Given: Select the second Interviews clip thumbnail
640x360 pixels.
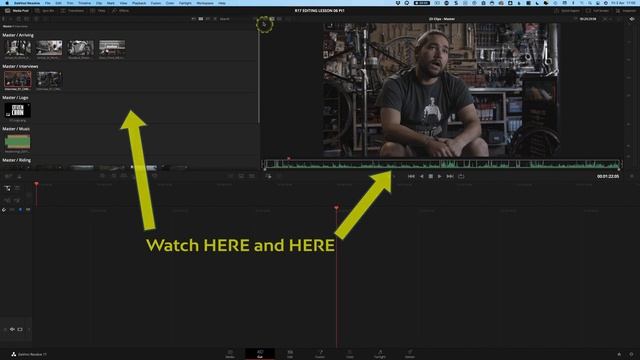Looking at the screenshot, I should click(49, 79).
